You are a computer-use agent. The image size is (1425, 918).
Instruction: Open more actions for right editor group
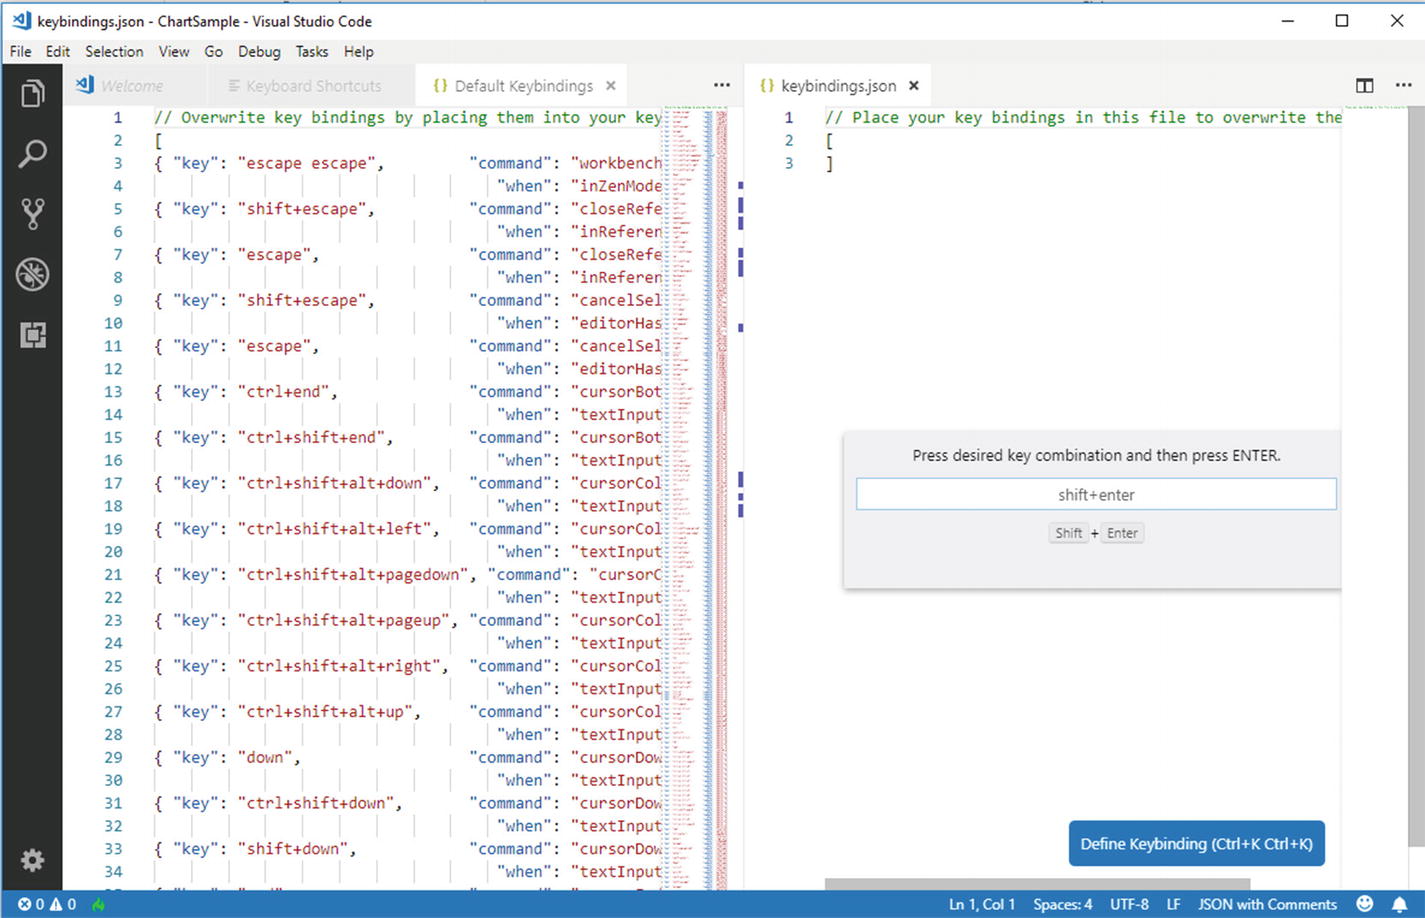click(1403, 86)
